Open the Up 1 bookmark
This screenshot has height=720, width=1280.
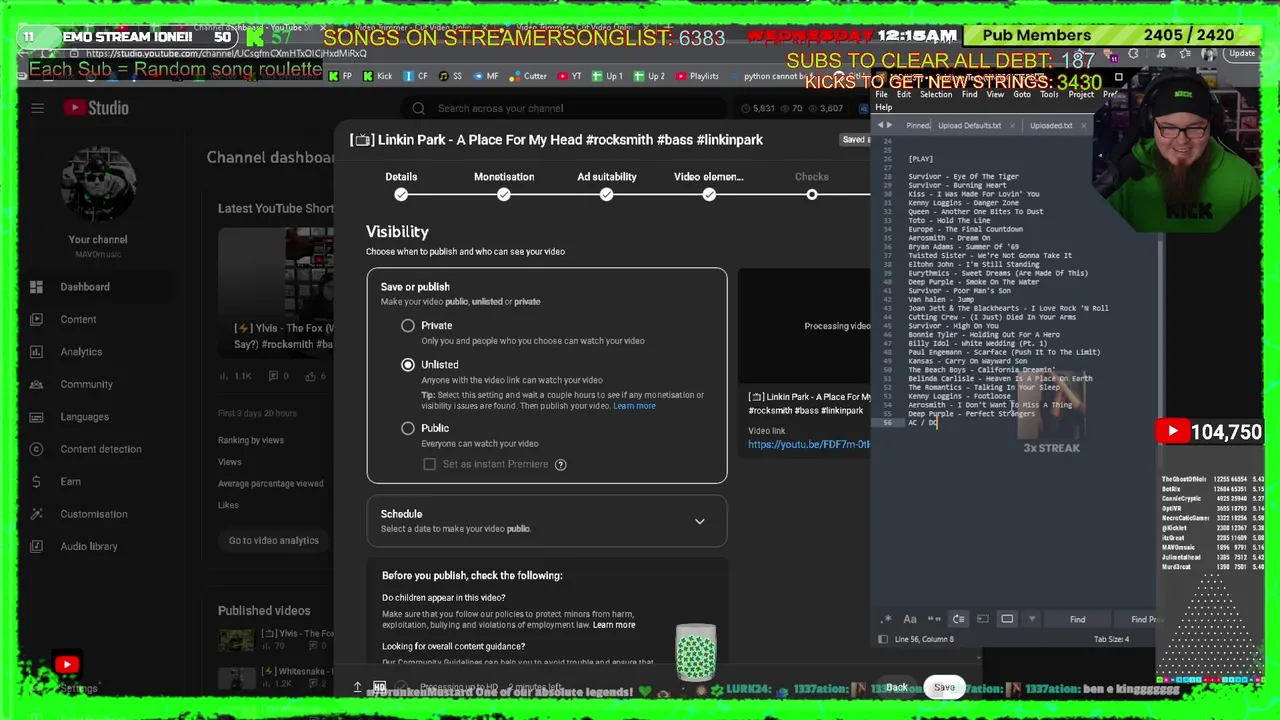607,76
